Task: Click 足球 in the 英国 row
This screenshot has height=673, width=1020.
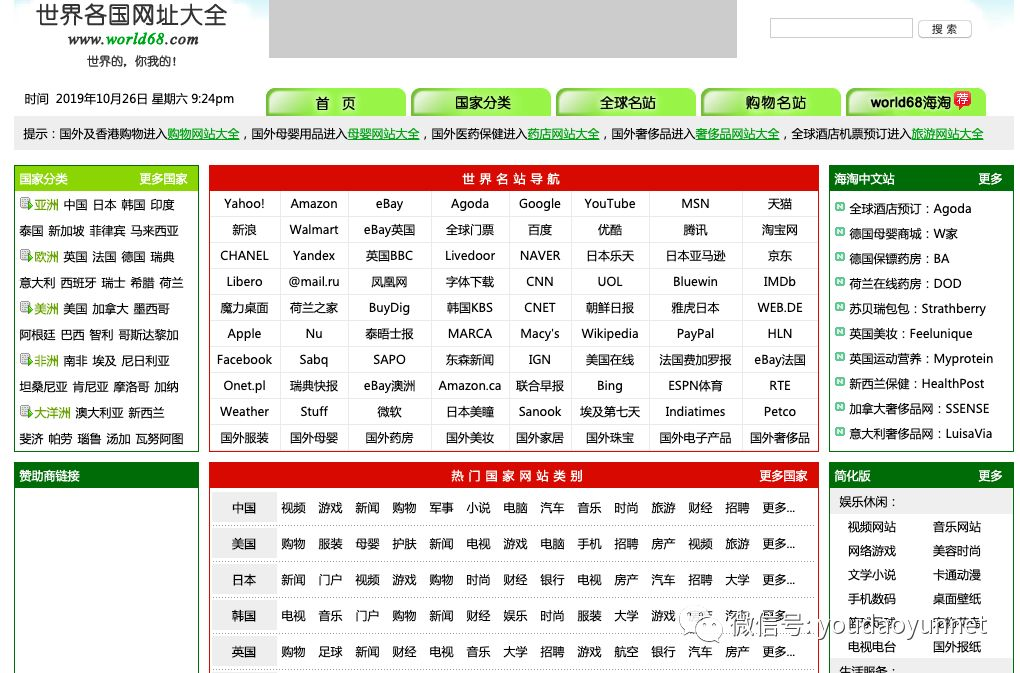Action: click(330, 652)
